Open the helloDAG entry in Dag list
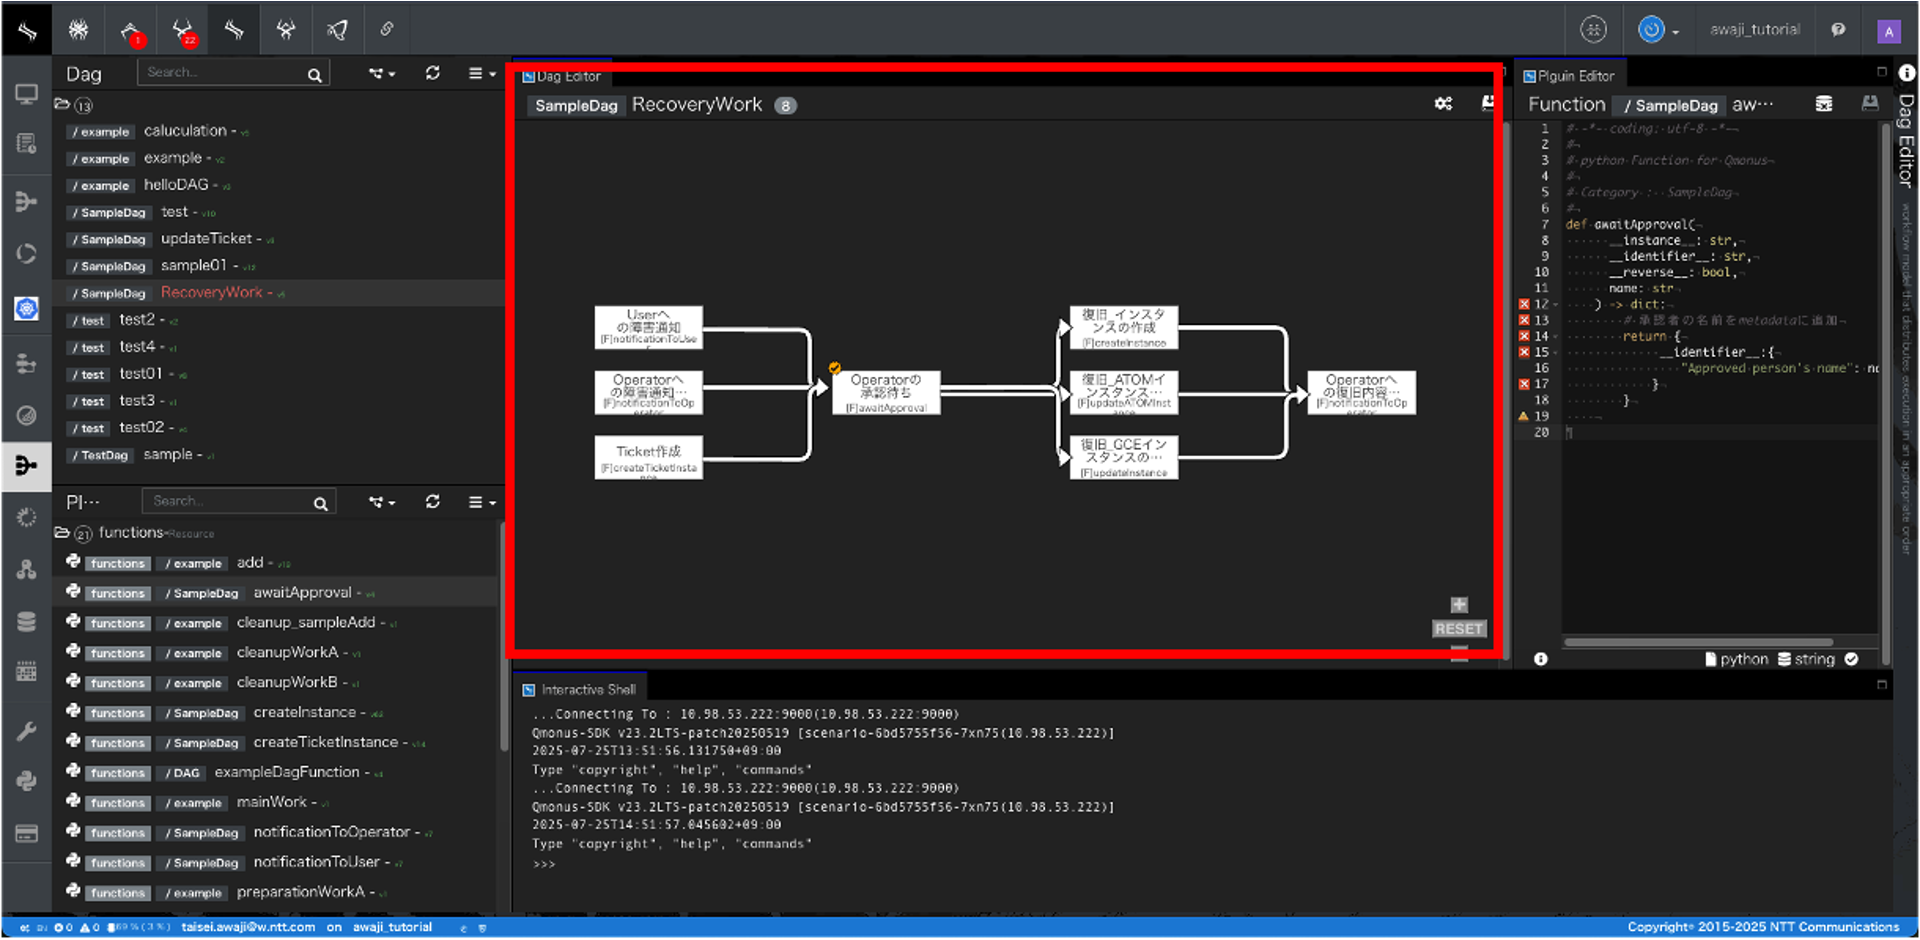The image size is (1920, 940). [x=176, y=185]
